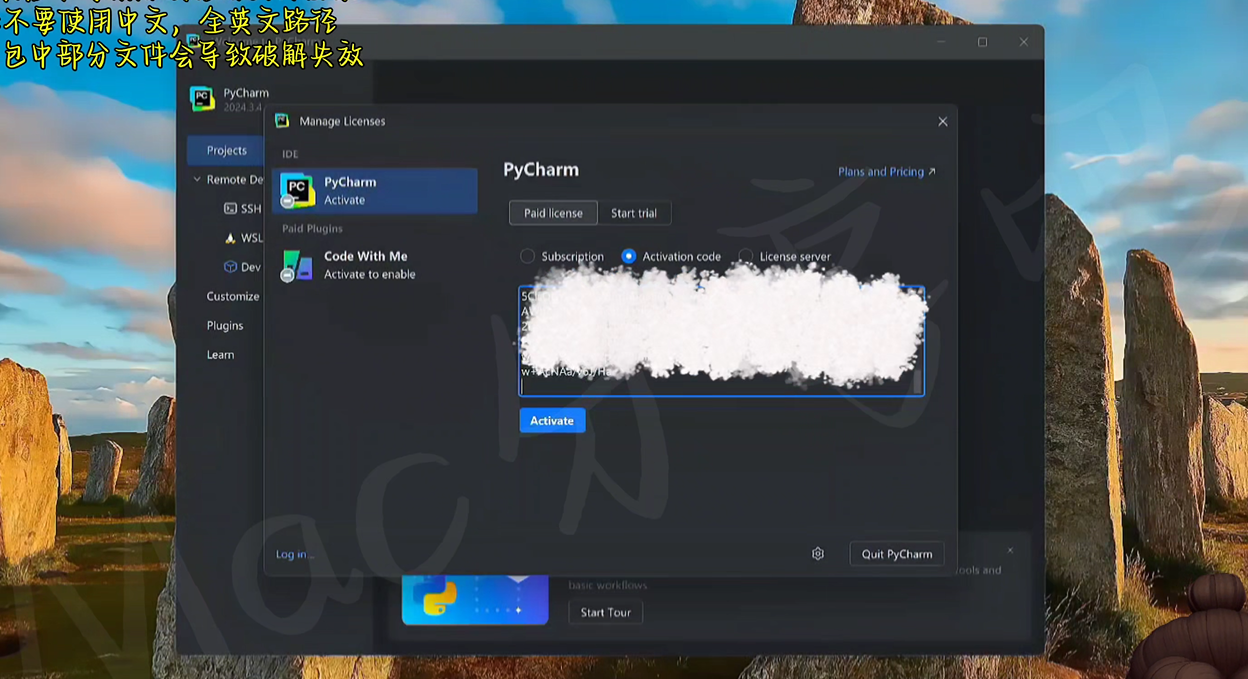The height and width of the screenshot is (679, 1248).
Task: Click the Dev Containers cube icon
Action: click(230, 267)
